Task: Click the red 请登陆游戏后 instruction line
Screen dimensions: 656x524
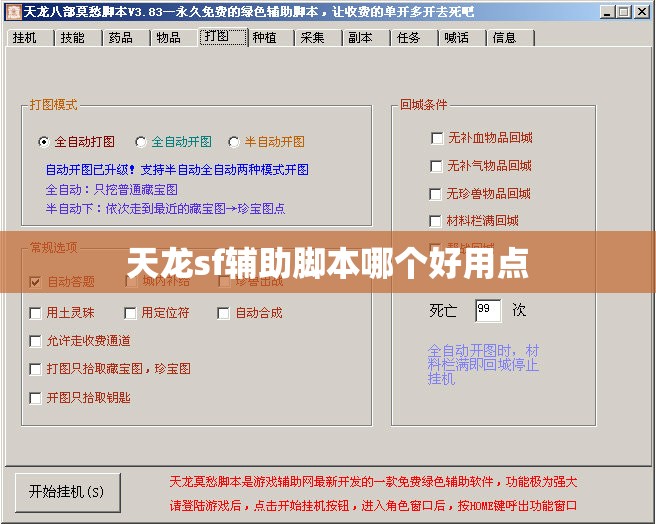Action: coord(373,506)
